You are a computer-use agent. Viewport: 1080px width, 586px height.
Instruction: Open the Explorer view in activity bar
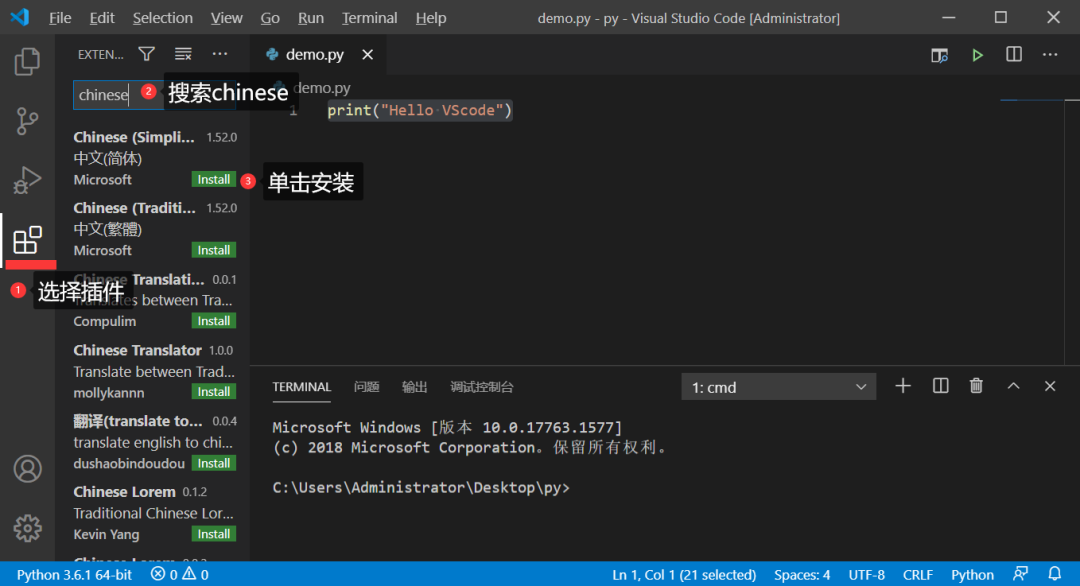[27, 61]
